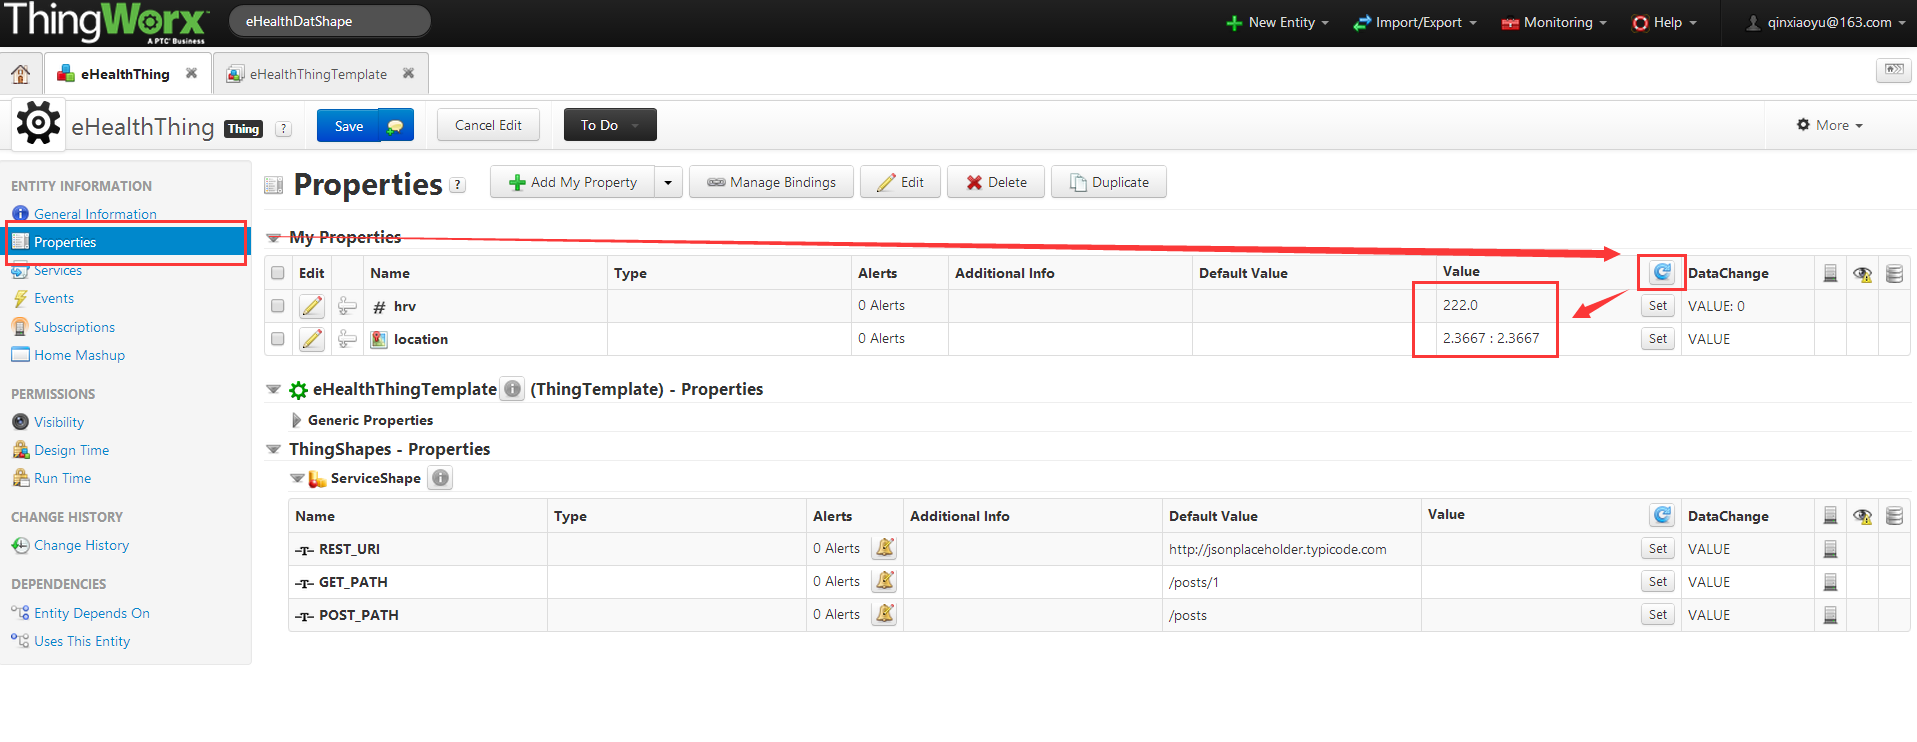1917x742 pixels.
Task: Open the Help menu
Action: [x=1665, y=22]
